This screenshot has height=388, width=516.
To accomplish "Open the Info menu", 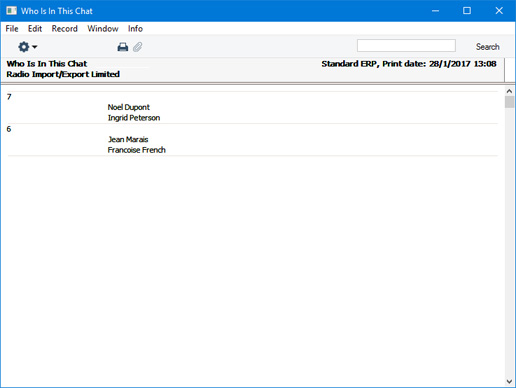I will coord(135,29).
